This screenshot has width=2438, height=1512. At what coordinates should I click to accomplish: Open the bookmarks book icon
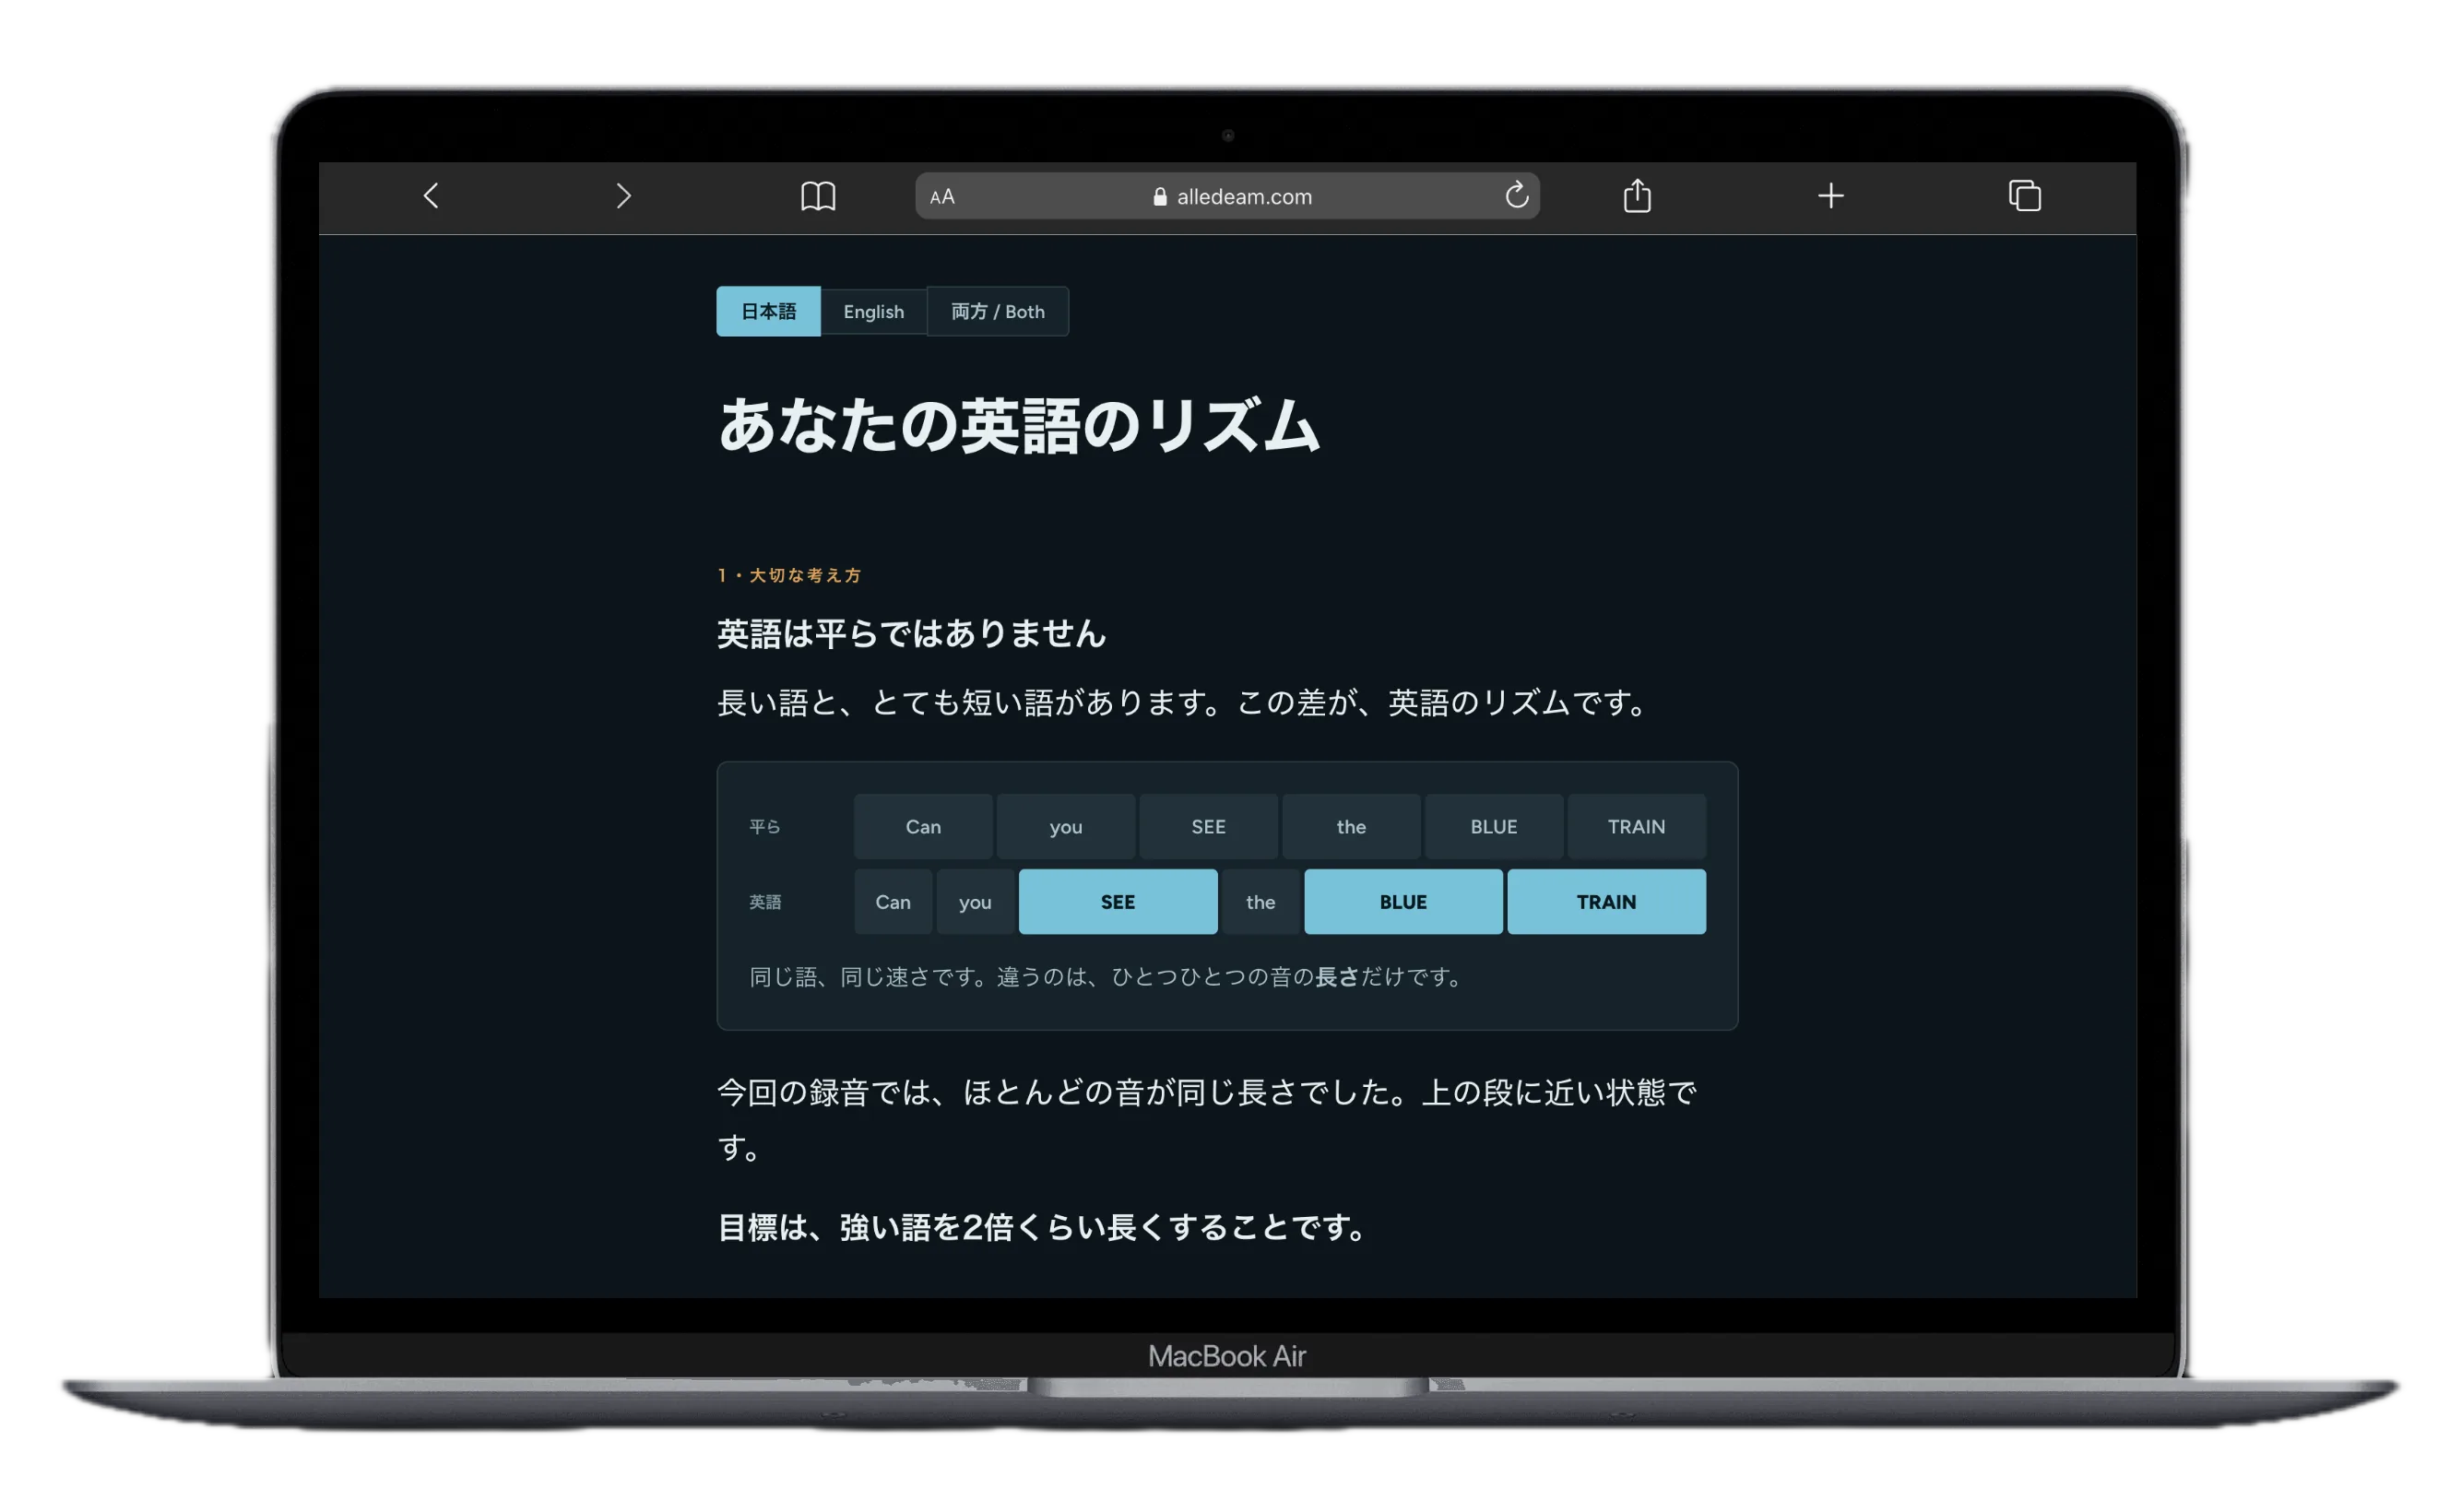pos(818,196)
